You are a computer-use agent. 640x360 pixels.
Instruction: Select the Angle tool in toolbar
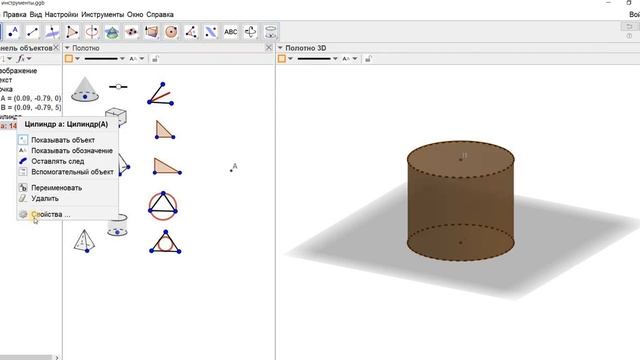(191, 32)
